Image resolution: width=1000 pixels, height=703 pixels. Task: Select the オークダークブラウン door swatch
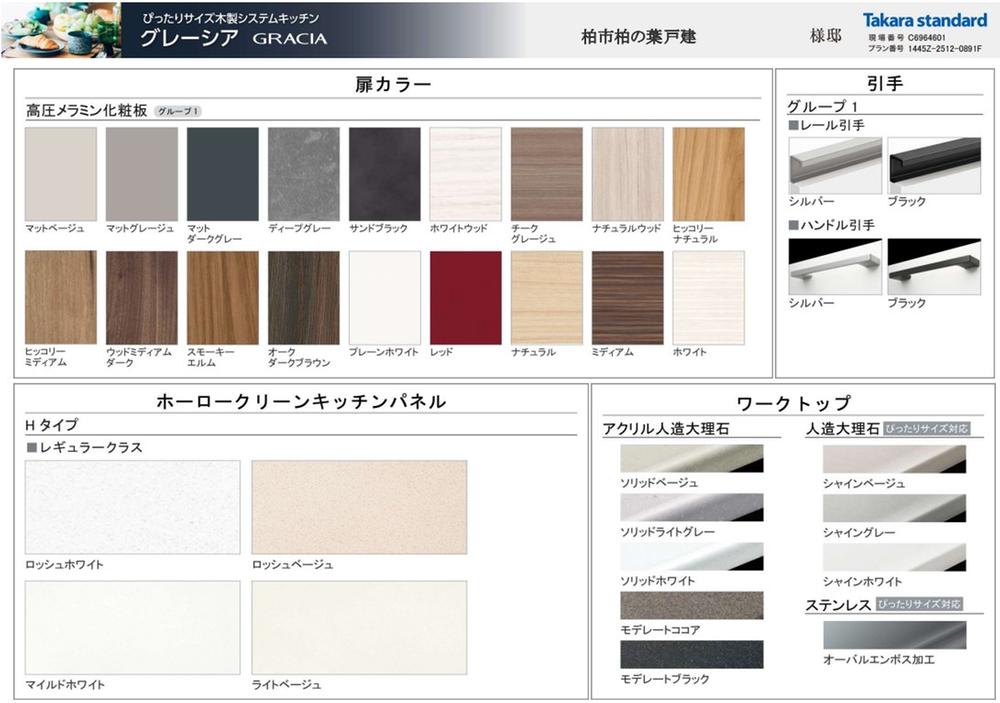(303, 298)
